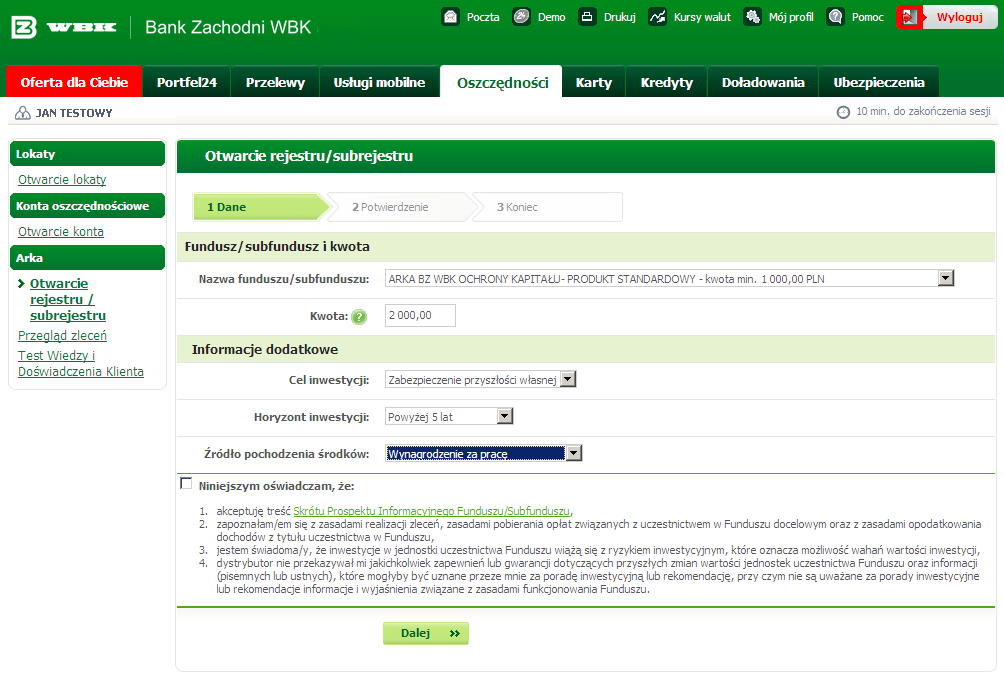The image size is (1004, 682).
Task: Click the Mój profil label
Action: pyautogui.click(x=791, y=17)
